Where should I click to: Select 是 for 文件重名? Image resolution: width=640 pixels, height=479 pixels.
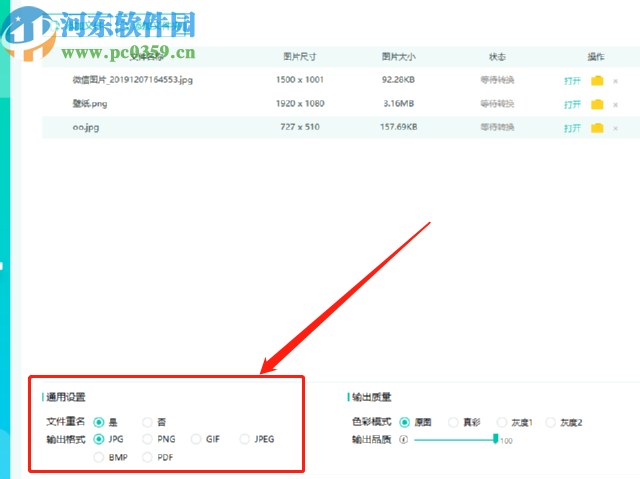99,422
